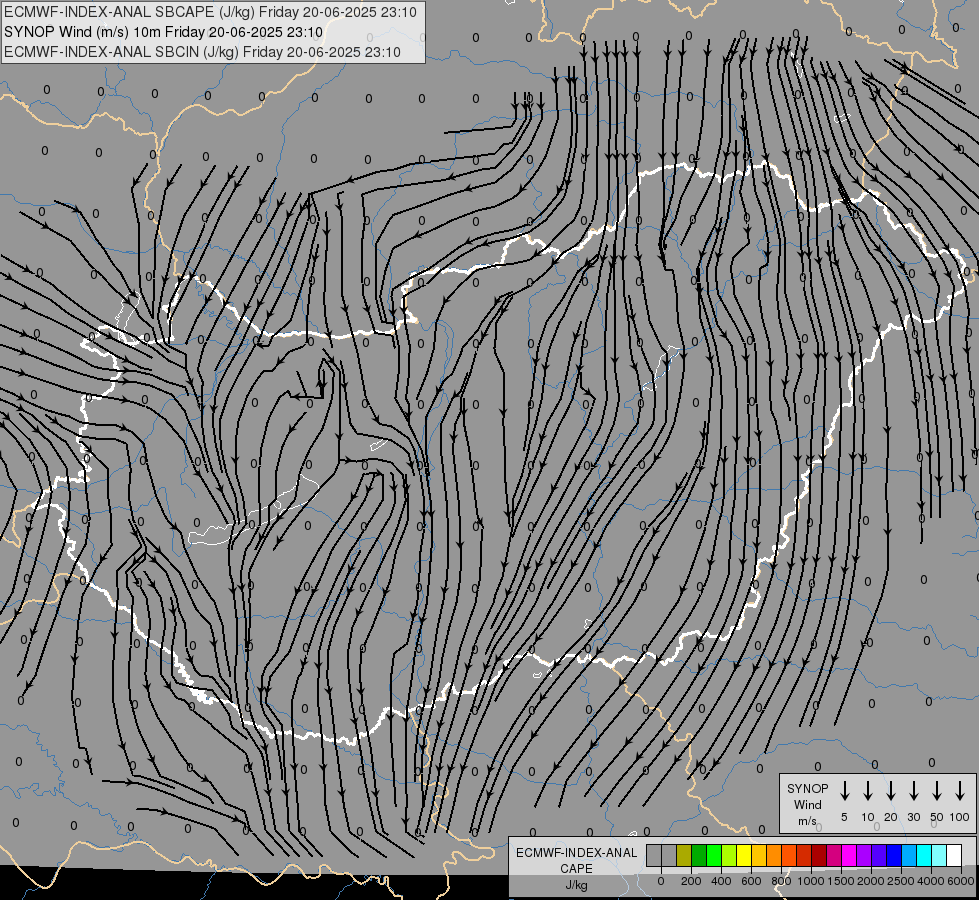
Task: Click the 'ECMWF-INDEX-ANAL' label in color legend
Action: 576,853
